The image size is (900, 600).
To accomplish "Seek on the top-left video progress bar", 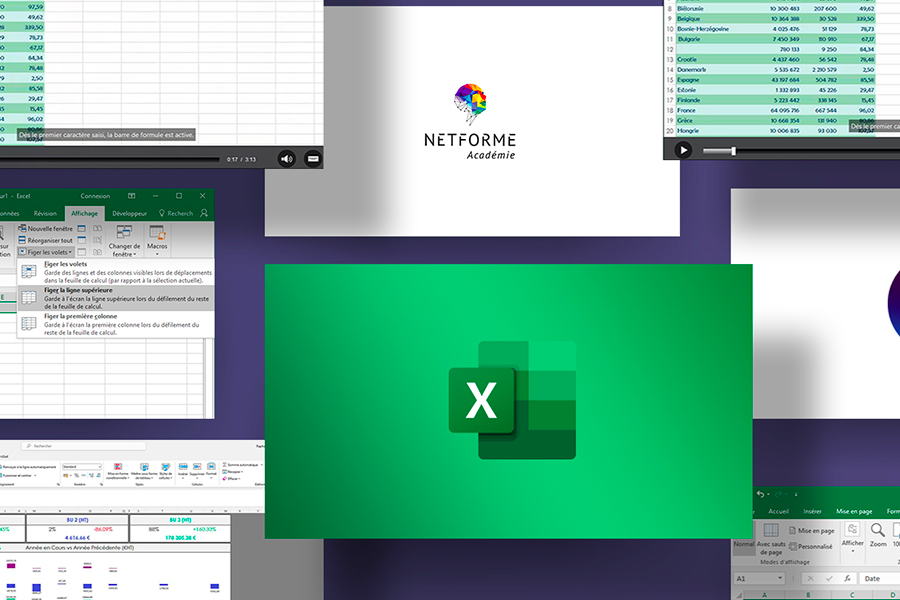I will (x=109, y=159).
